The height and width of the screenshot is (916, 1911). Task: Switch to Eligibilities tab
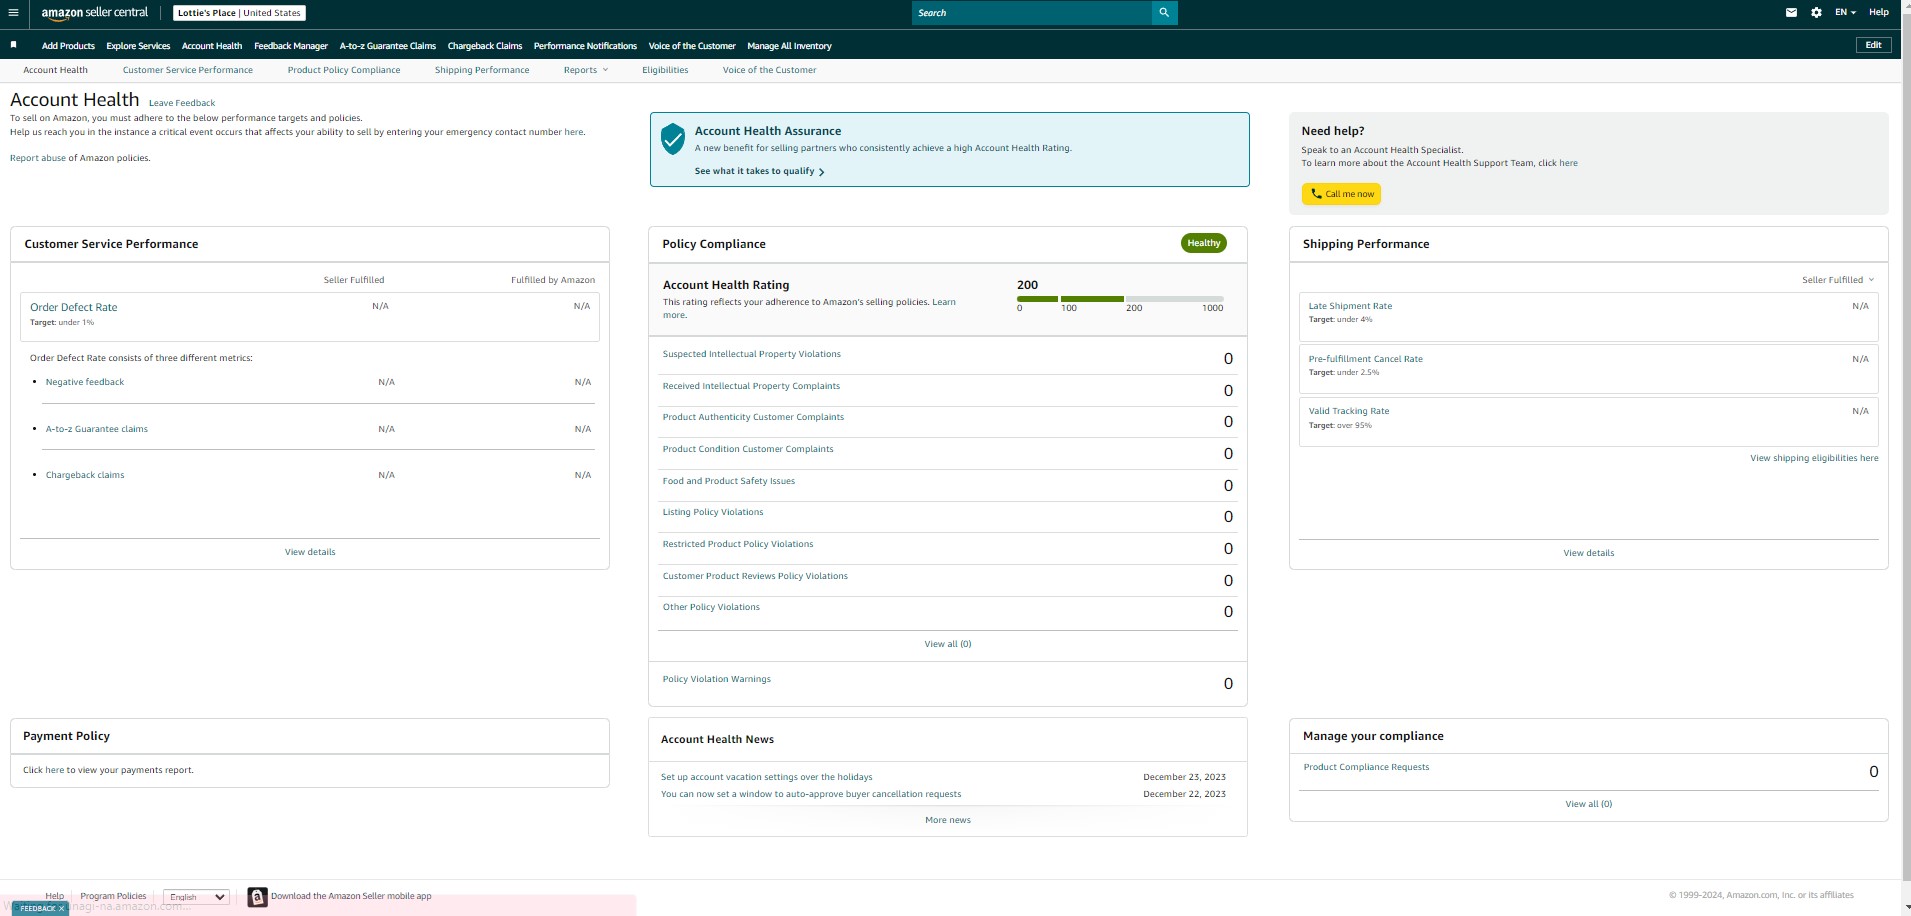[665, 70]
